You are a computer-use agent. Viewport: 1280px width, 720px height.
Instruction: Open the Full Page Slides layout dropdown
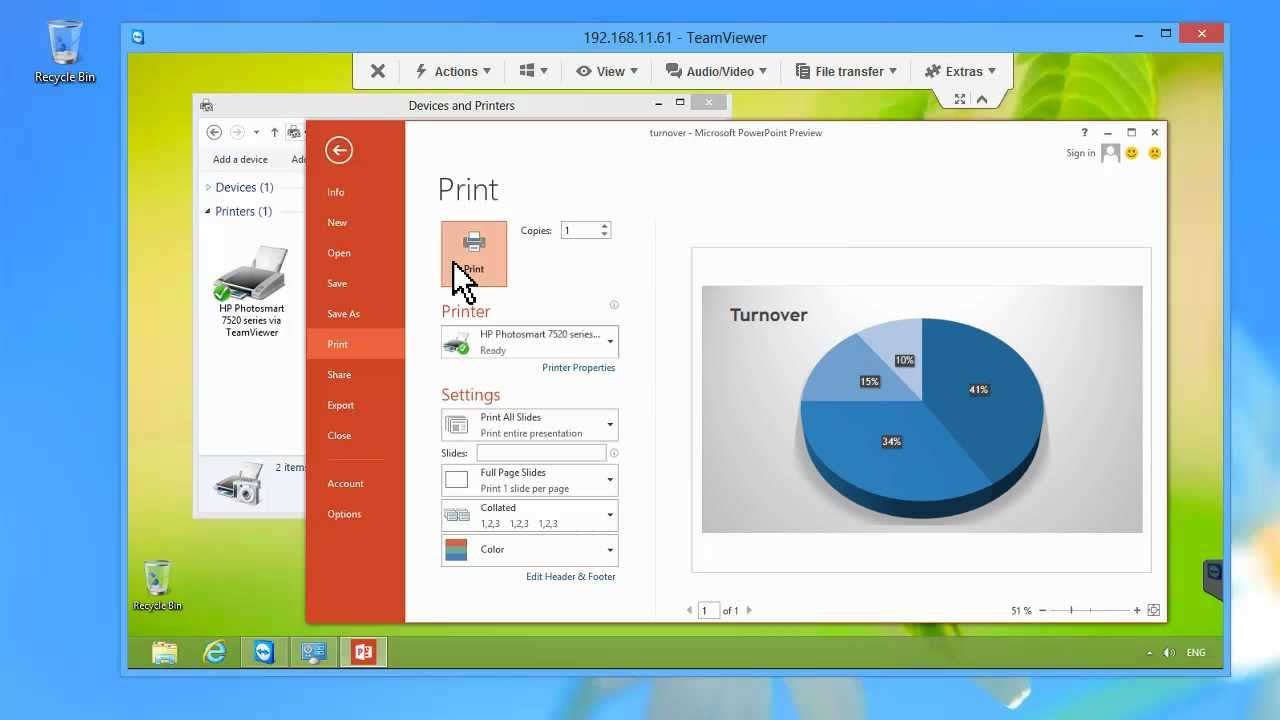pyautogui.click(x=529, y=480)
